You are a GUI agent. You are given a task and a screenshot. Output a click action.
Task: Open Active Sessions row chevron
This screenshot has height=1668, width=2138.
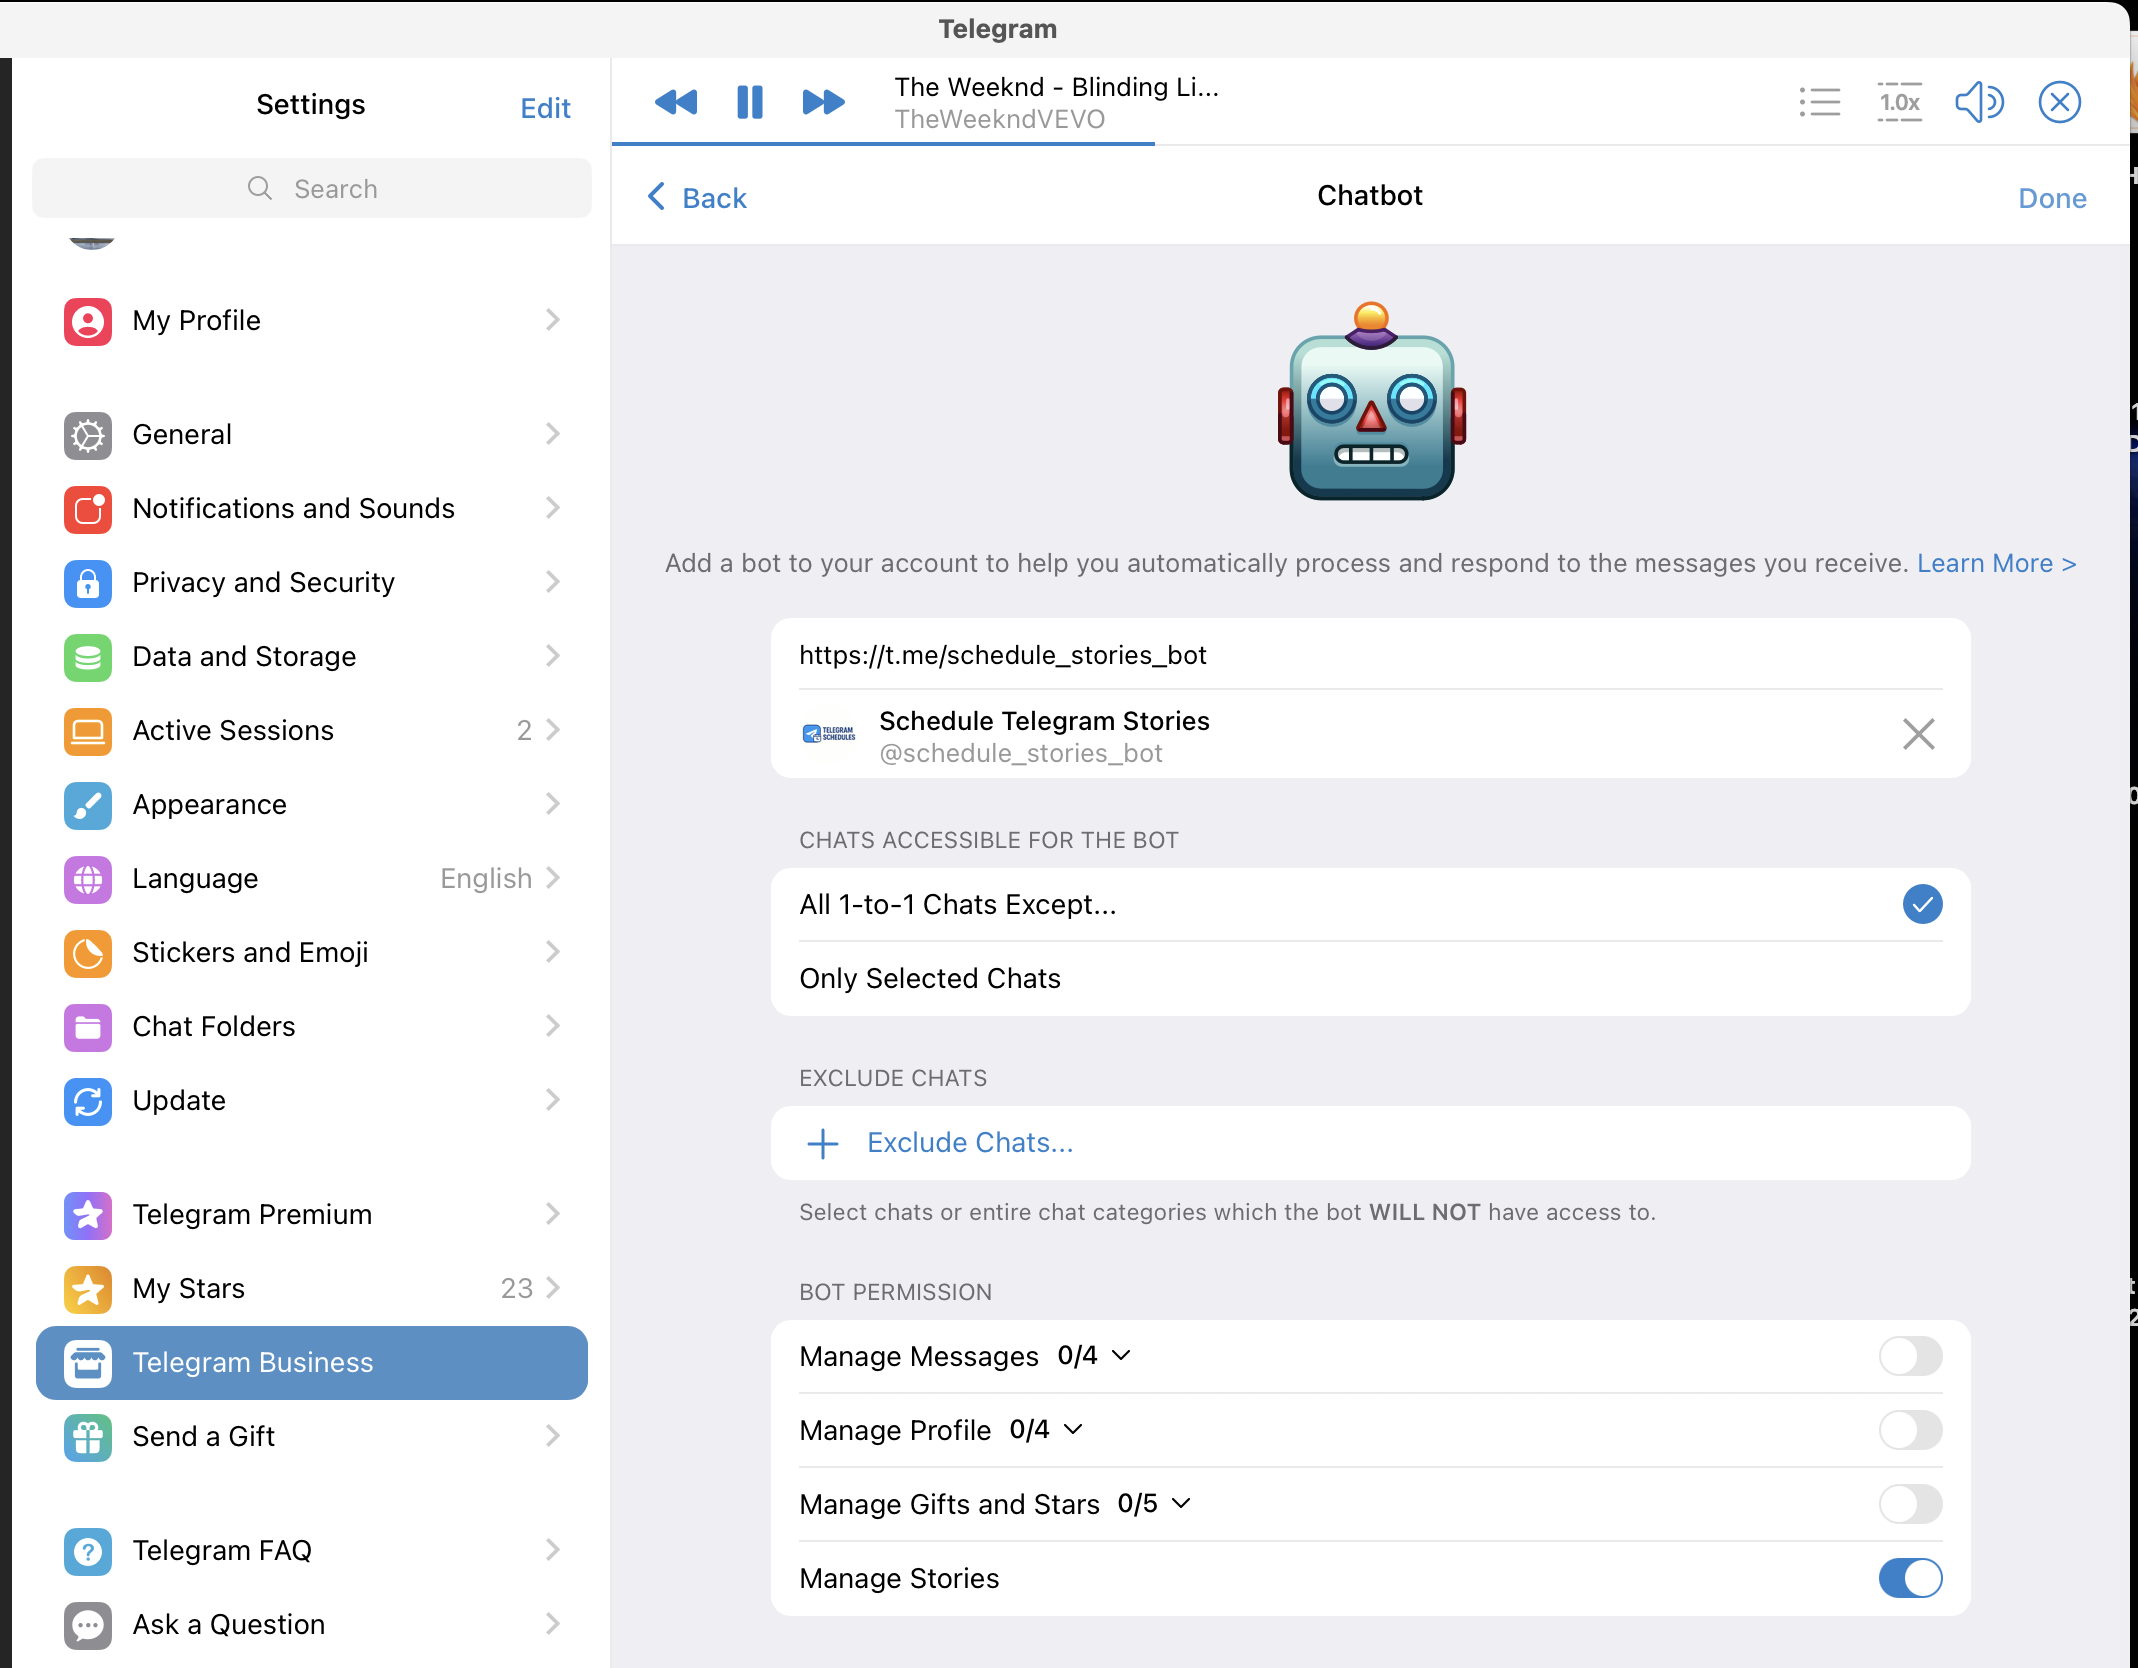coord(553,730)
